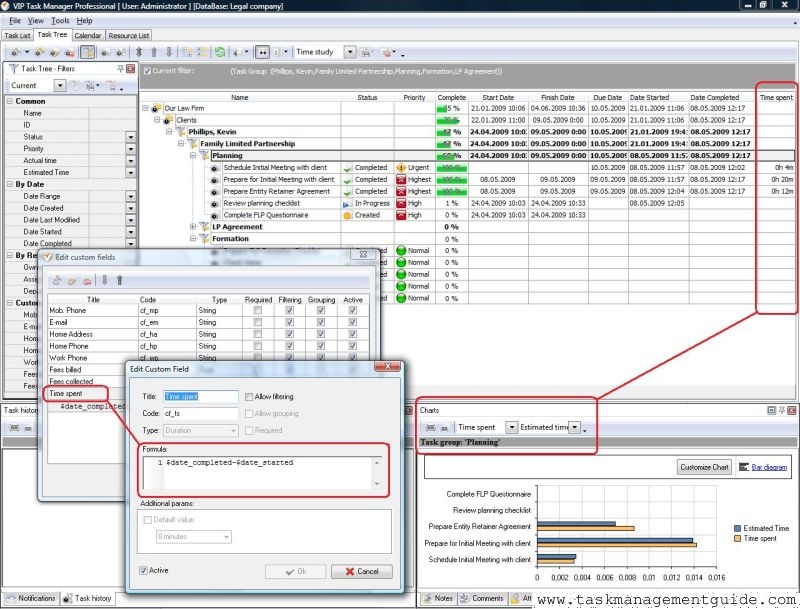Click Cancel in Edit Custom Field dialog
The height and width of the screenshot is (609, 800).
coord(362,571)
